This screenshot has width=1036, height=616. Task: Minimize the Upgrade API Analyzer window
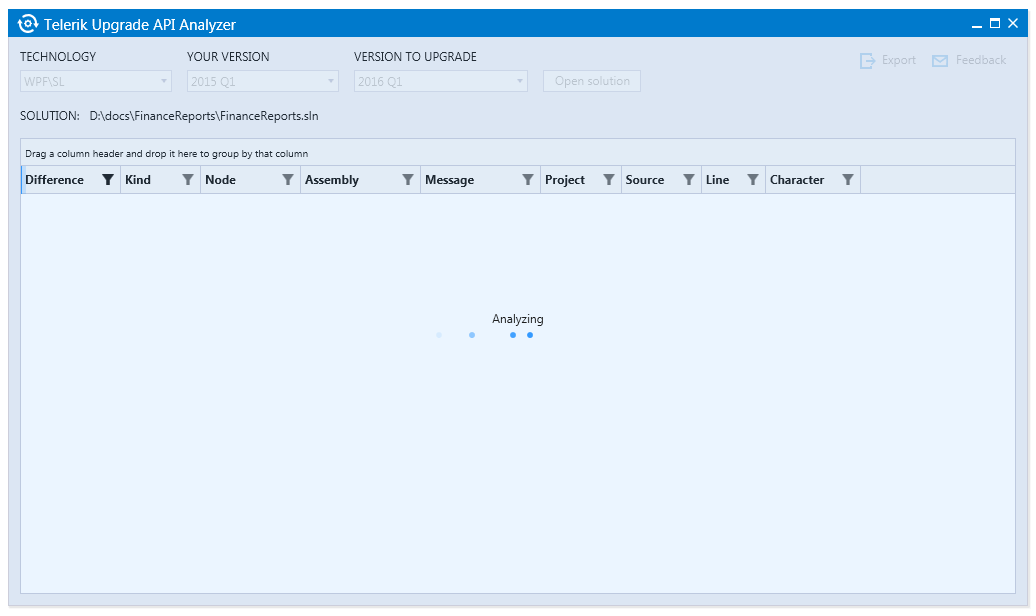point(977,25)
